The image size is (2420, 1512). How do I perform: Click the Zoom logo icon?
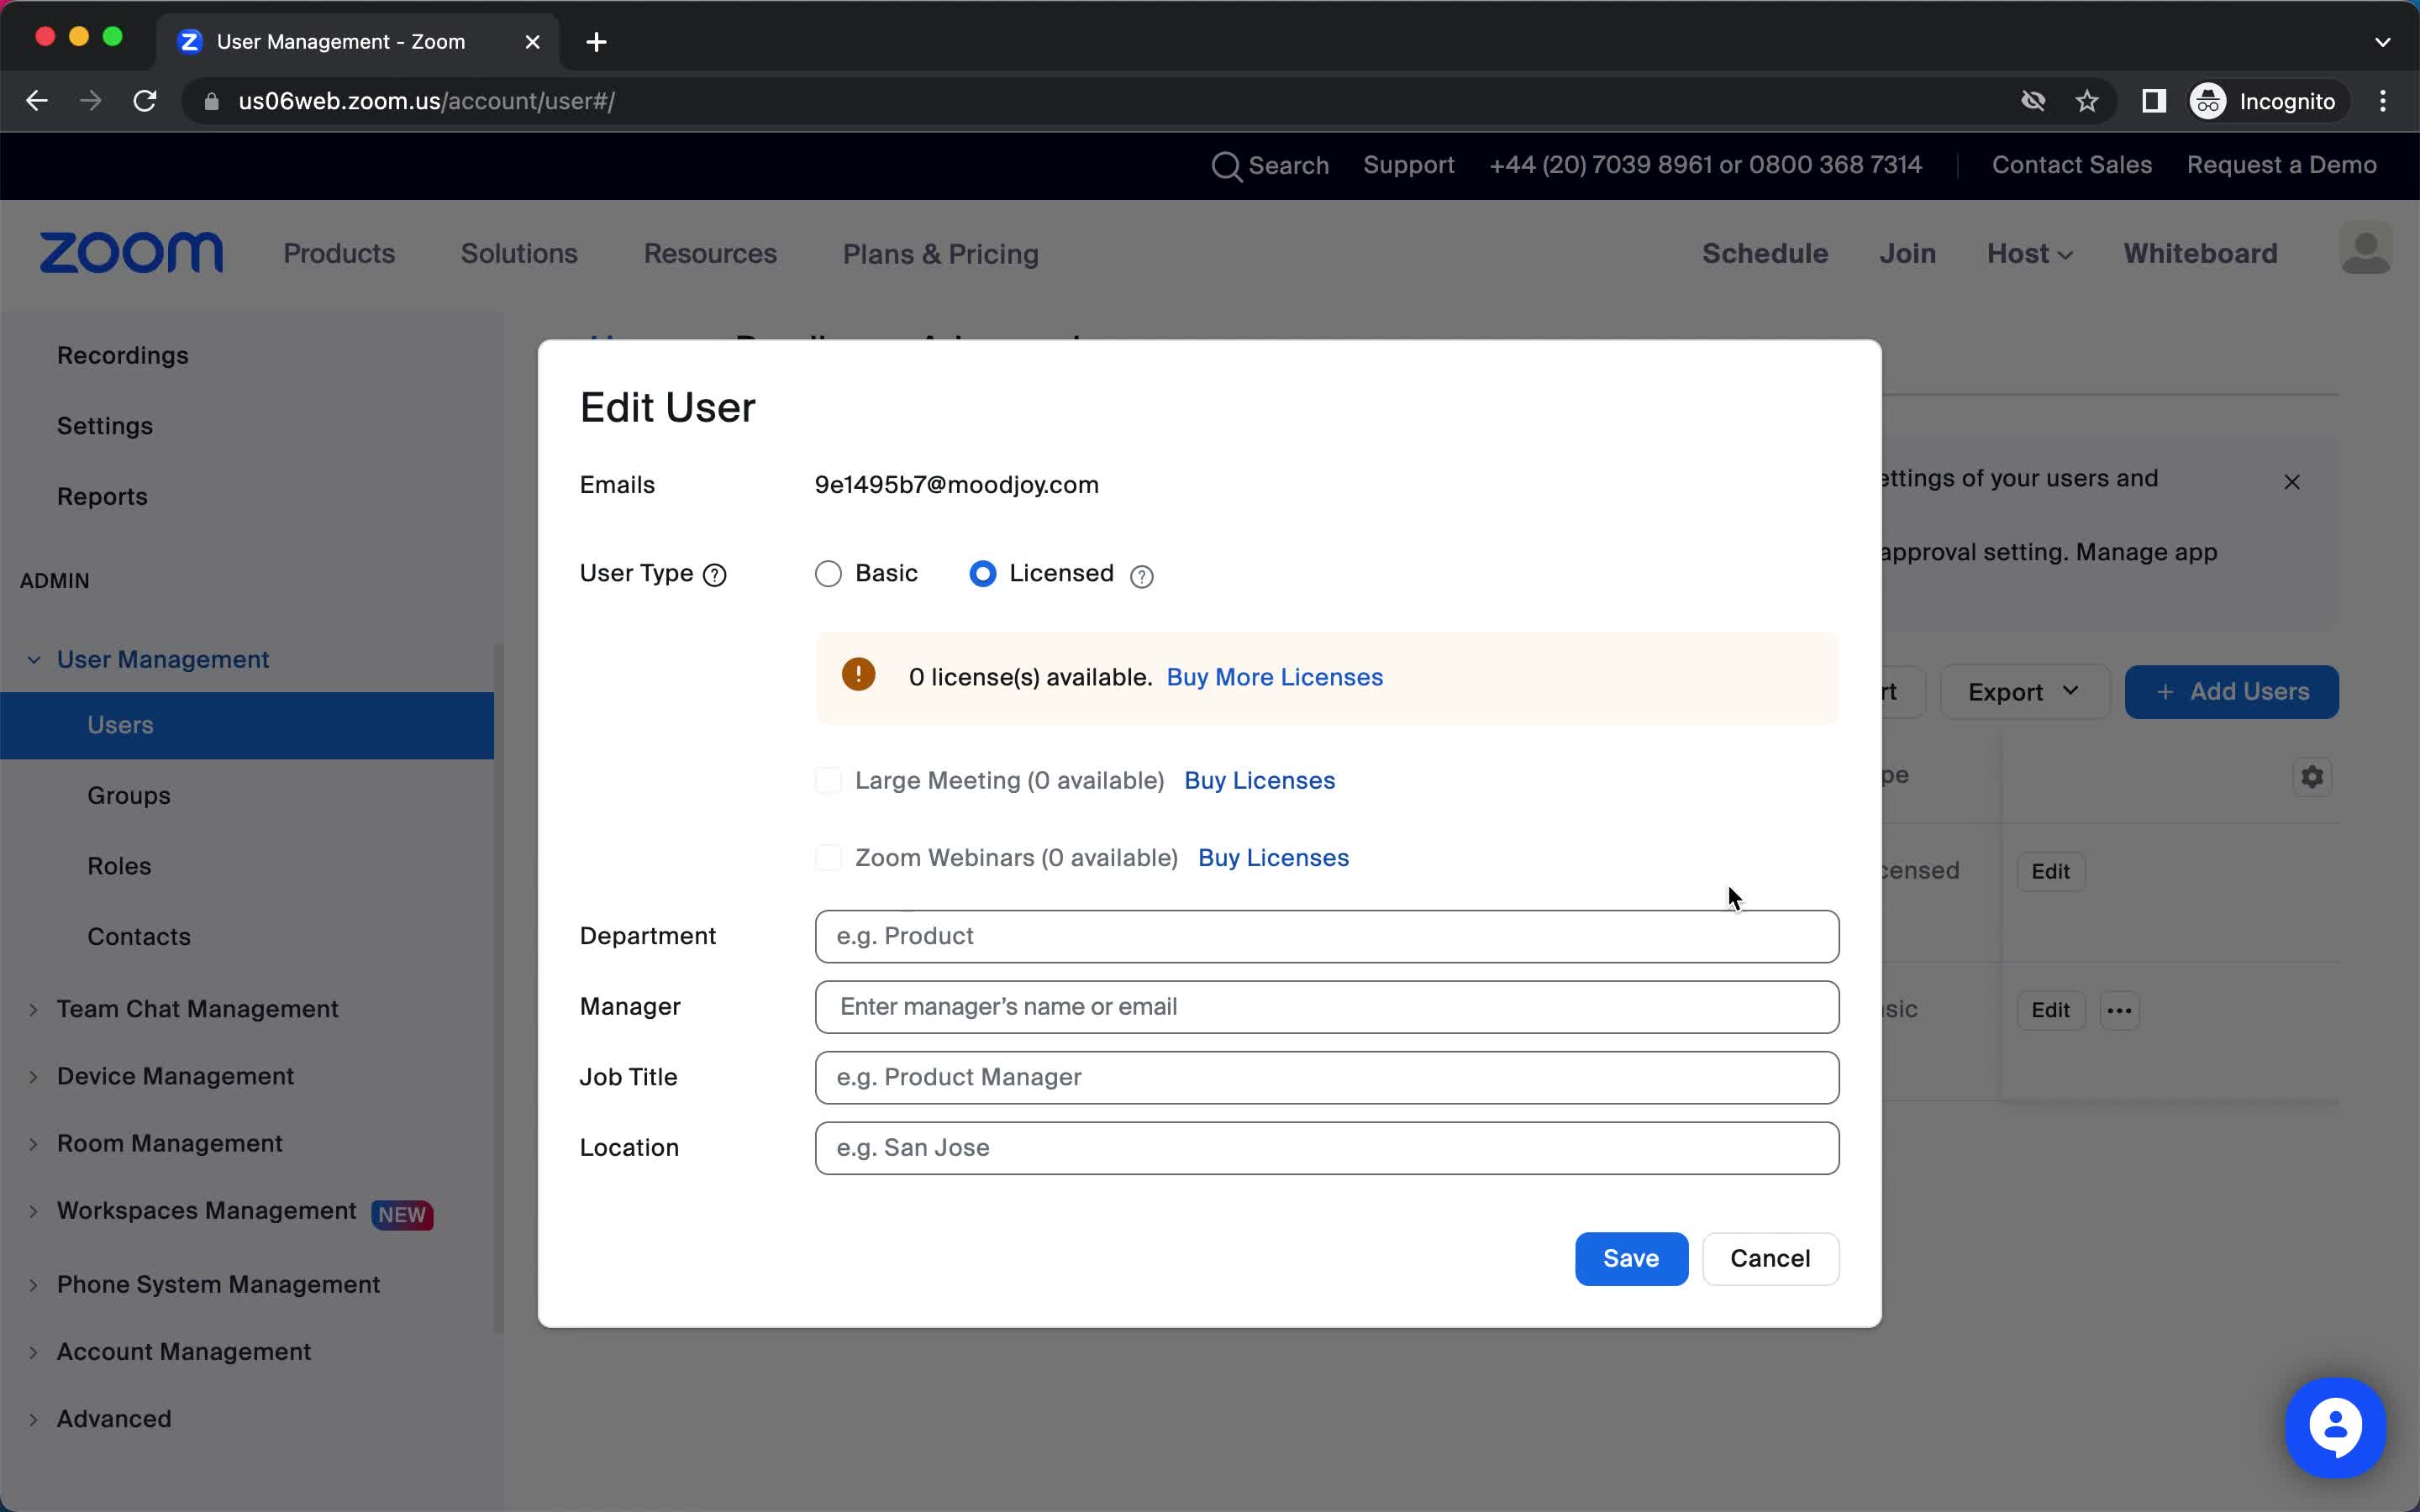click(133, 253)
